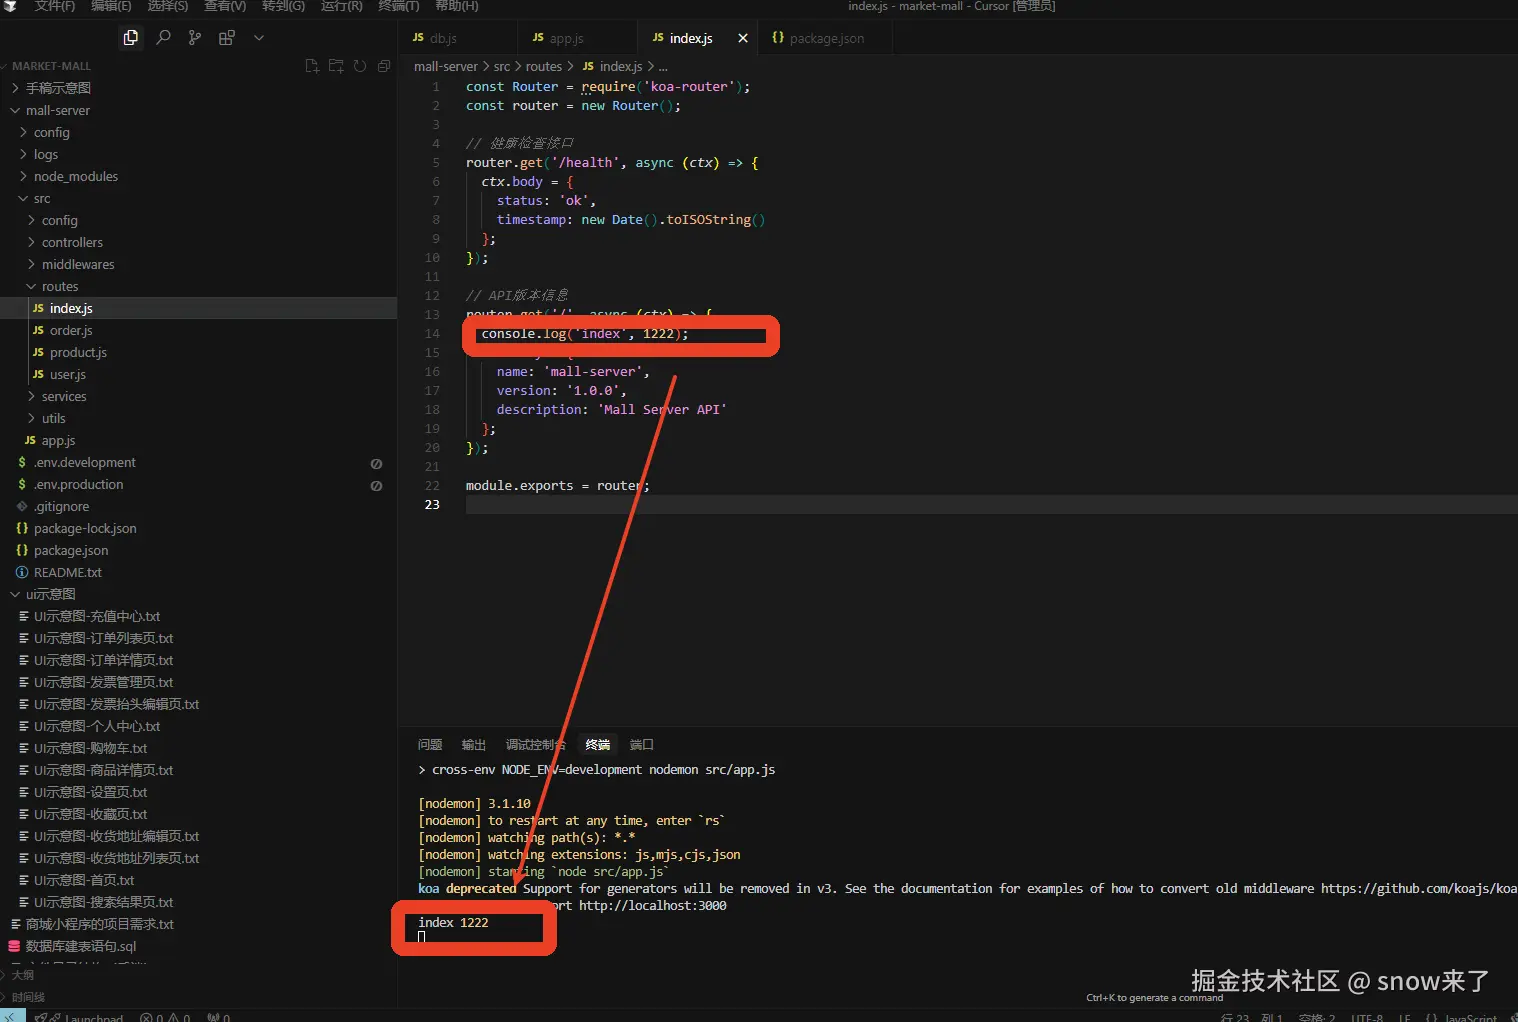Open the 文件(F) menu

click(55, 6)
